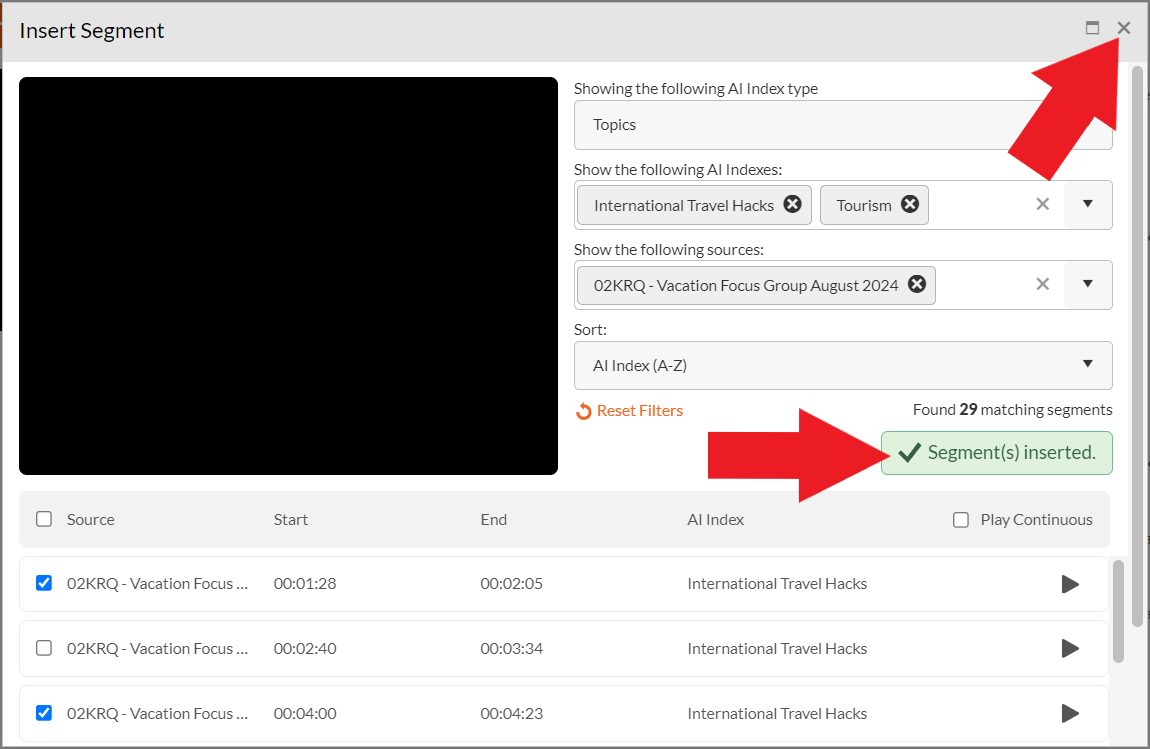Click the Found 29 matching segments text

pos(1012,409)
